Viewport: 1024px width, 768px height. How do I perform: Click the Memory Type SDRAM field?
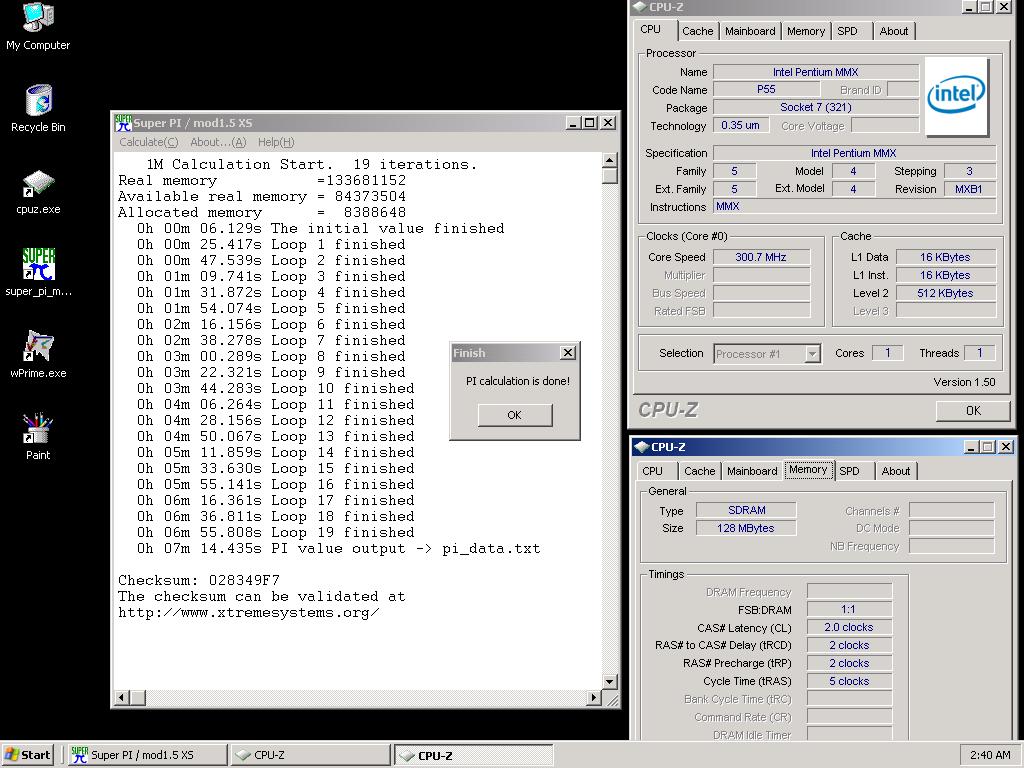click(746, 510)
